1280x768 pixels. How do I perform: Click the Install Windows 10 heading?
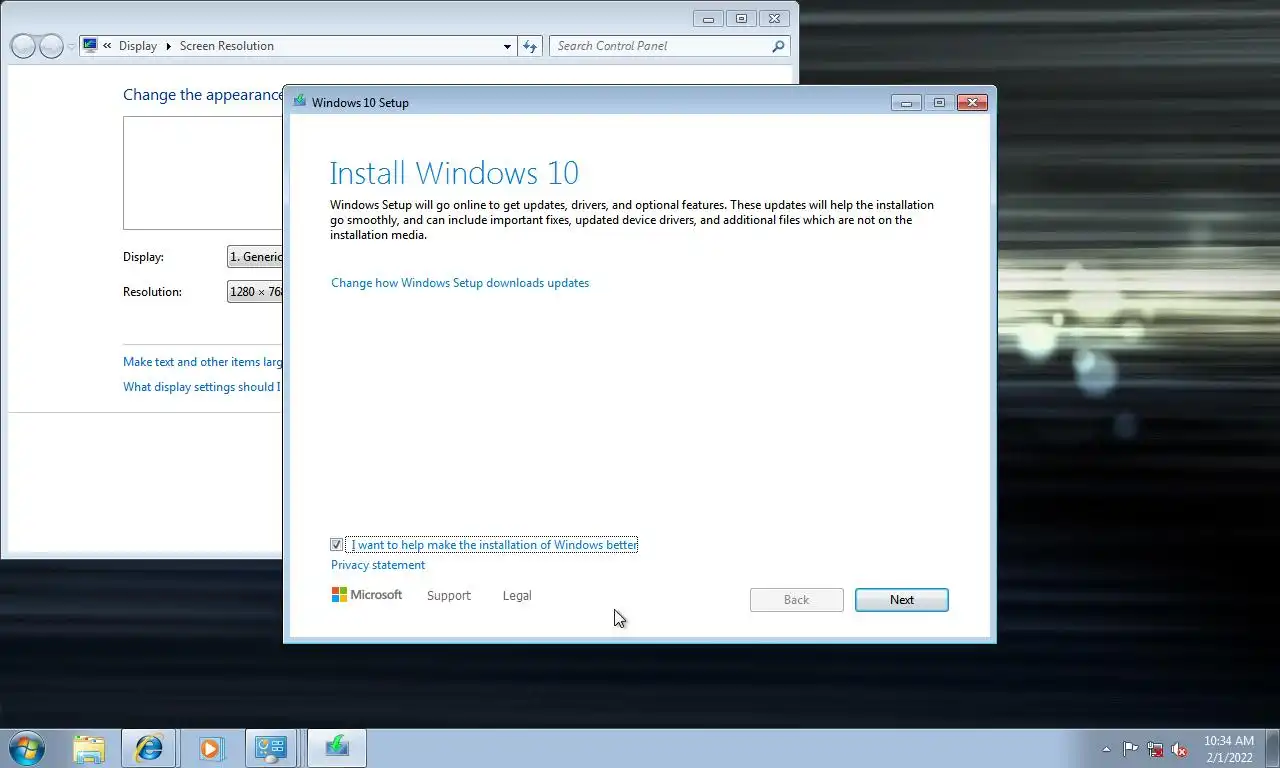tap(454, 173)
